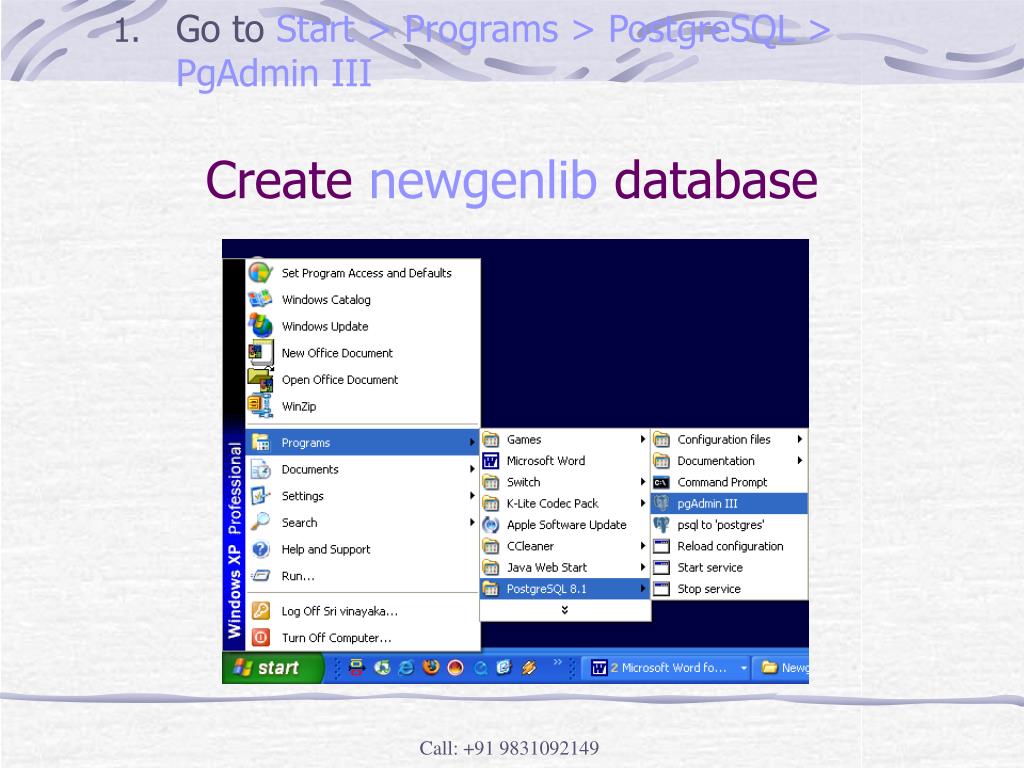Click the Java Web Start folder icon

[x=490, y=568]
